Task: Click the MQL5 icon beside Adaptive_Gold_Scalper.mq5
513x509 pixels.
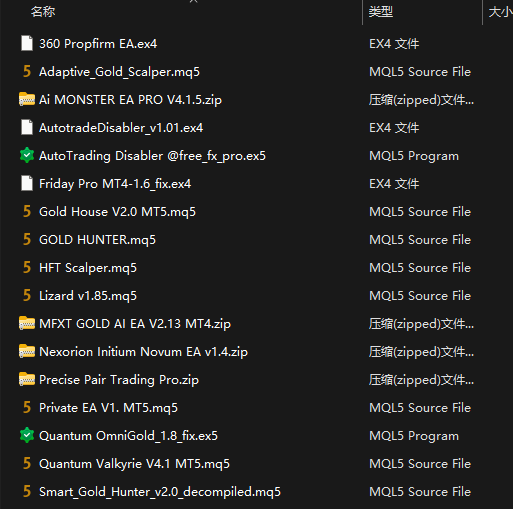Action: pyautogui.click(x=27, y=71)
